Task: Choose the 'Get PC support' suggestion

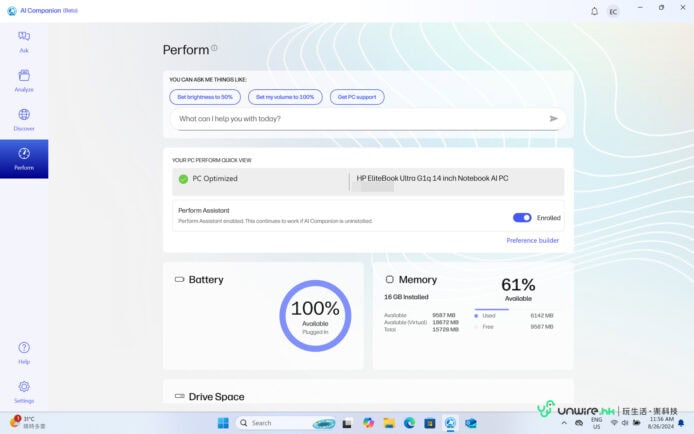Action: [357, 97]
